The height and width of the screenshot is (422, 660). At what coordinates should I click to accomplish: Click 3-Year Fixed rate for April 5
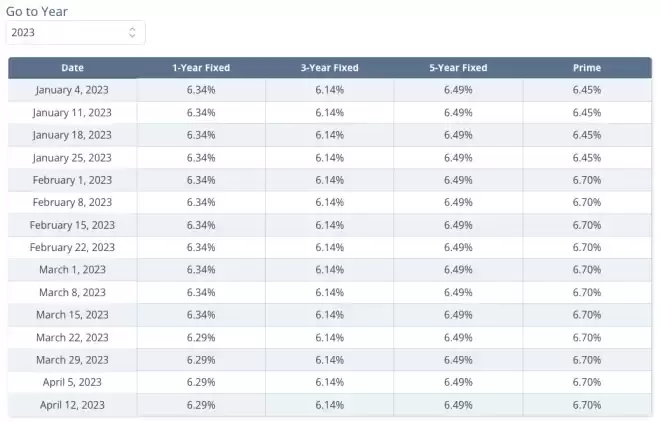330,382
